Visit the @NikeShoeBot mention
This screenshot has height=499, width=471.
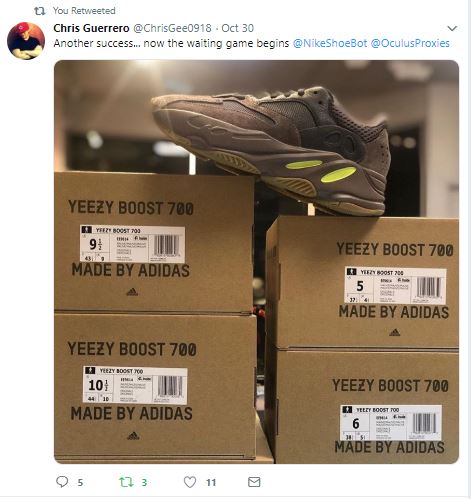pyautogui.click(x=330, y=43)
